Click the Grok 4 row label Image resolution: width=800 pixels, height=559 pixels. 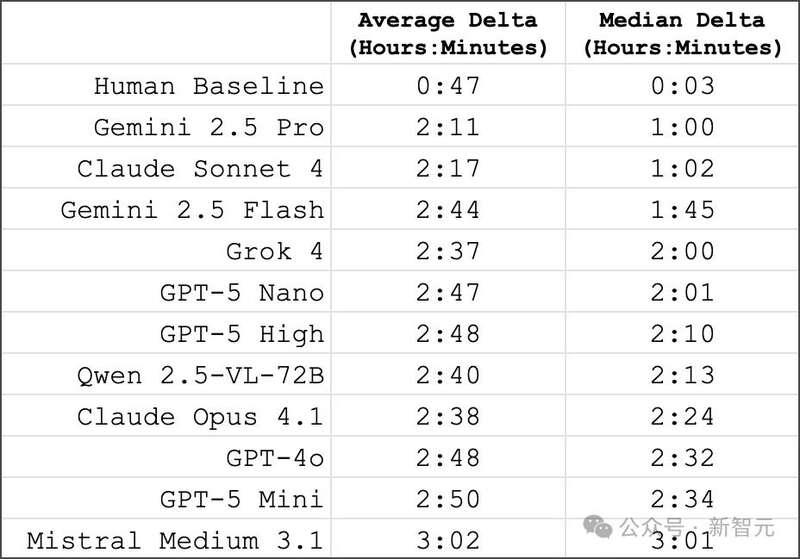pos(275,252)
